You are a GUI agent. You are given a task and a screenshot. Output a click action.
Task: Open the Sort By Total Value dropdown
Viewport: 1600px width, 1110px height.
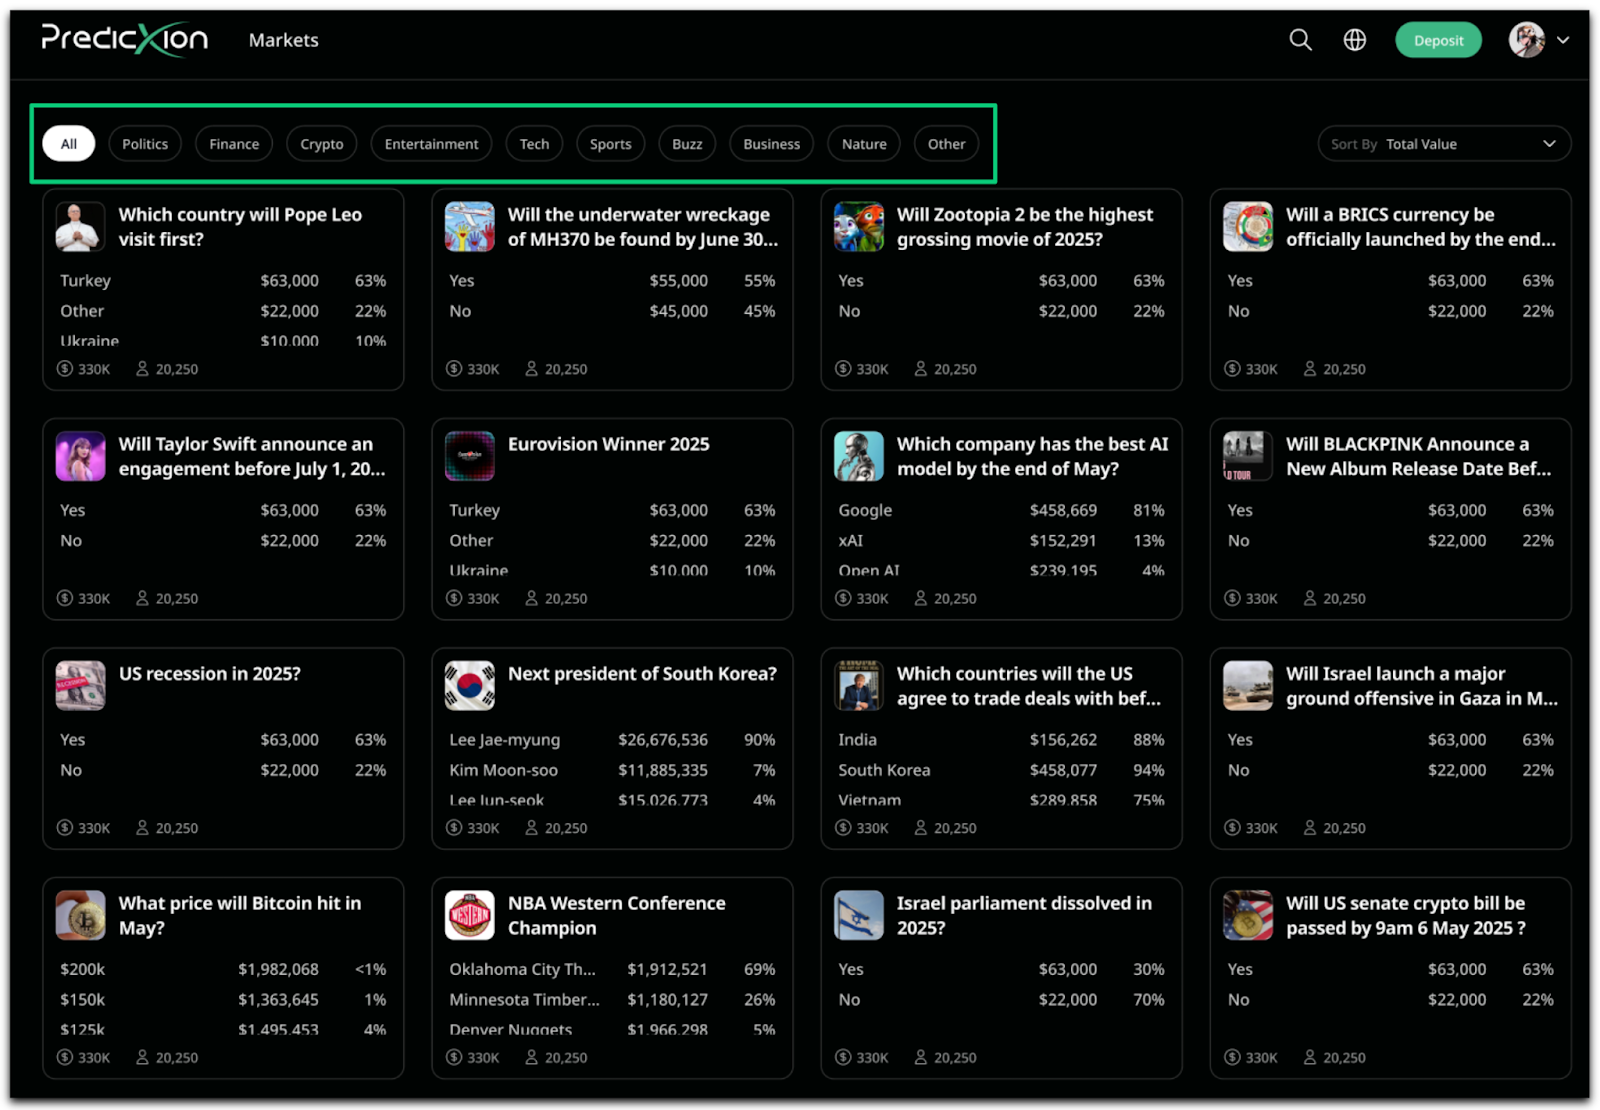point(1444,144)
